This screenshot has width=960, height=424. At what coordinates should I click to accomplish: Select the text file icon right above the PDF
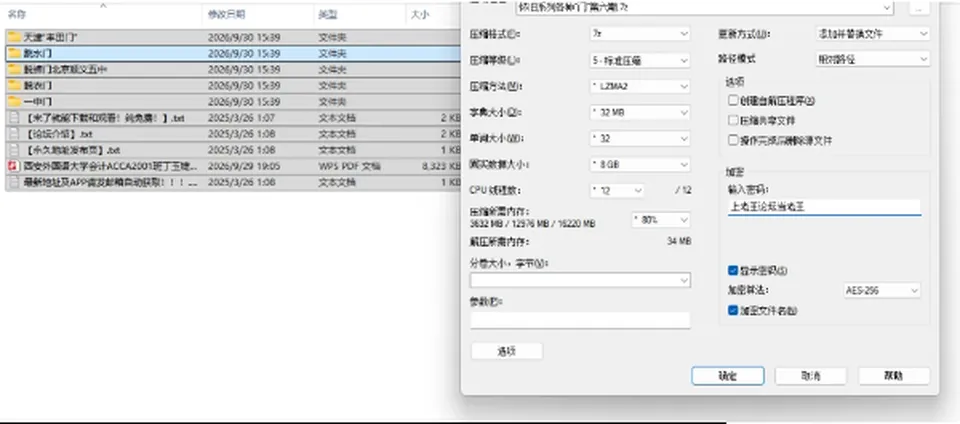13,149
